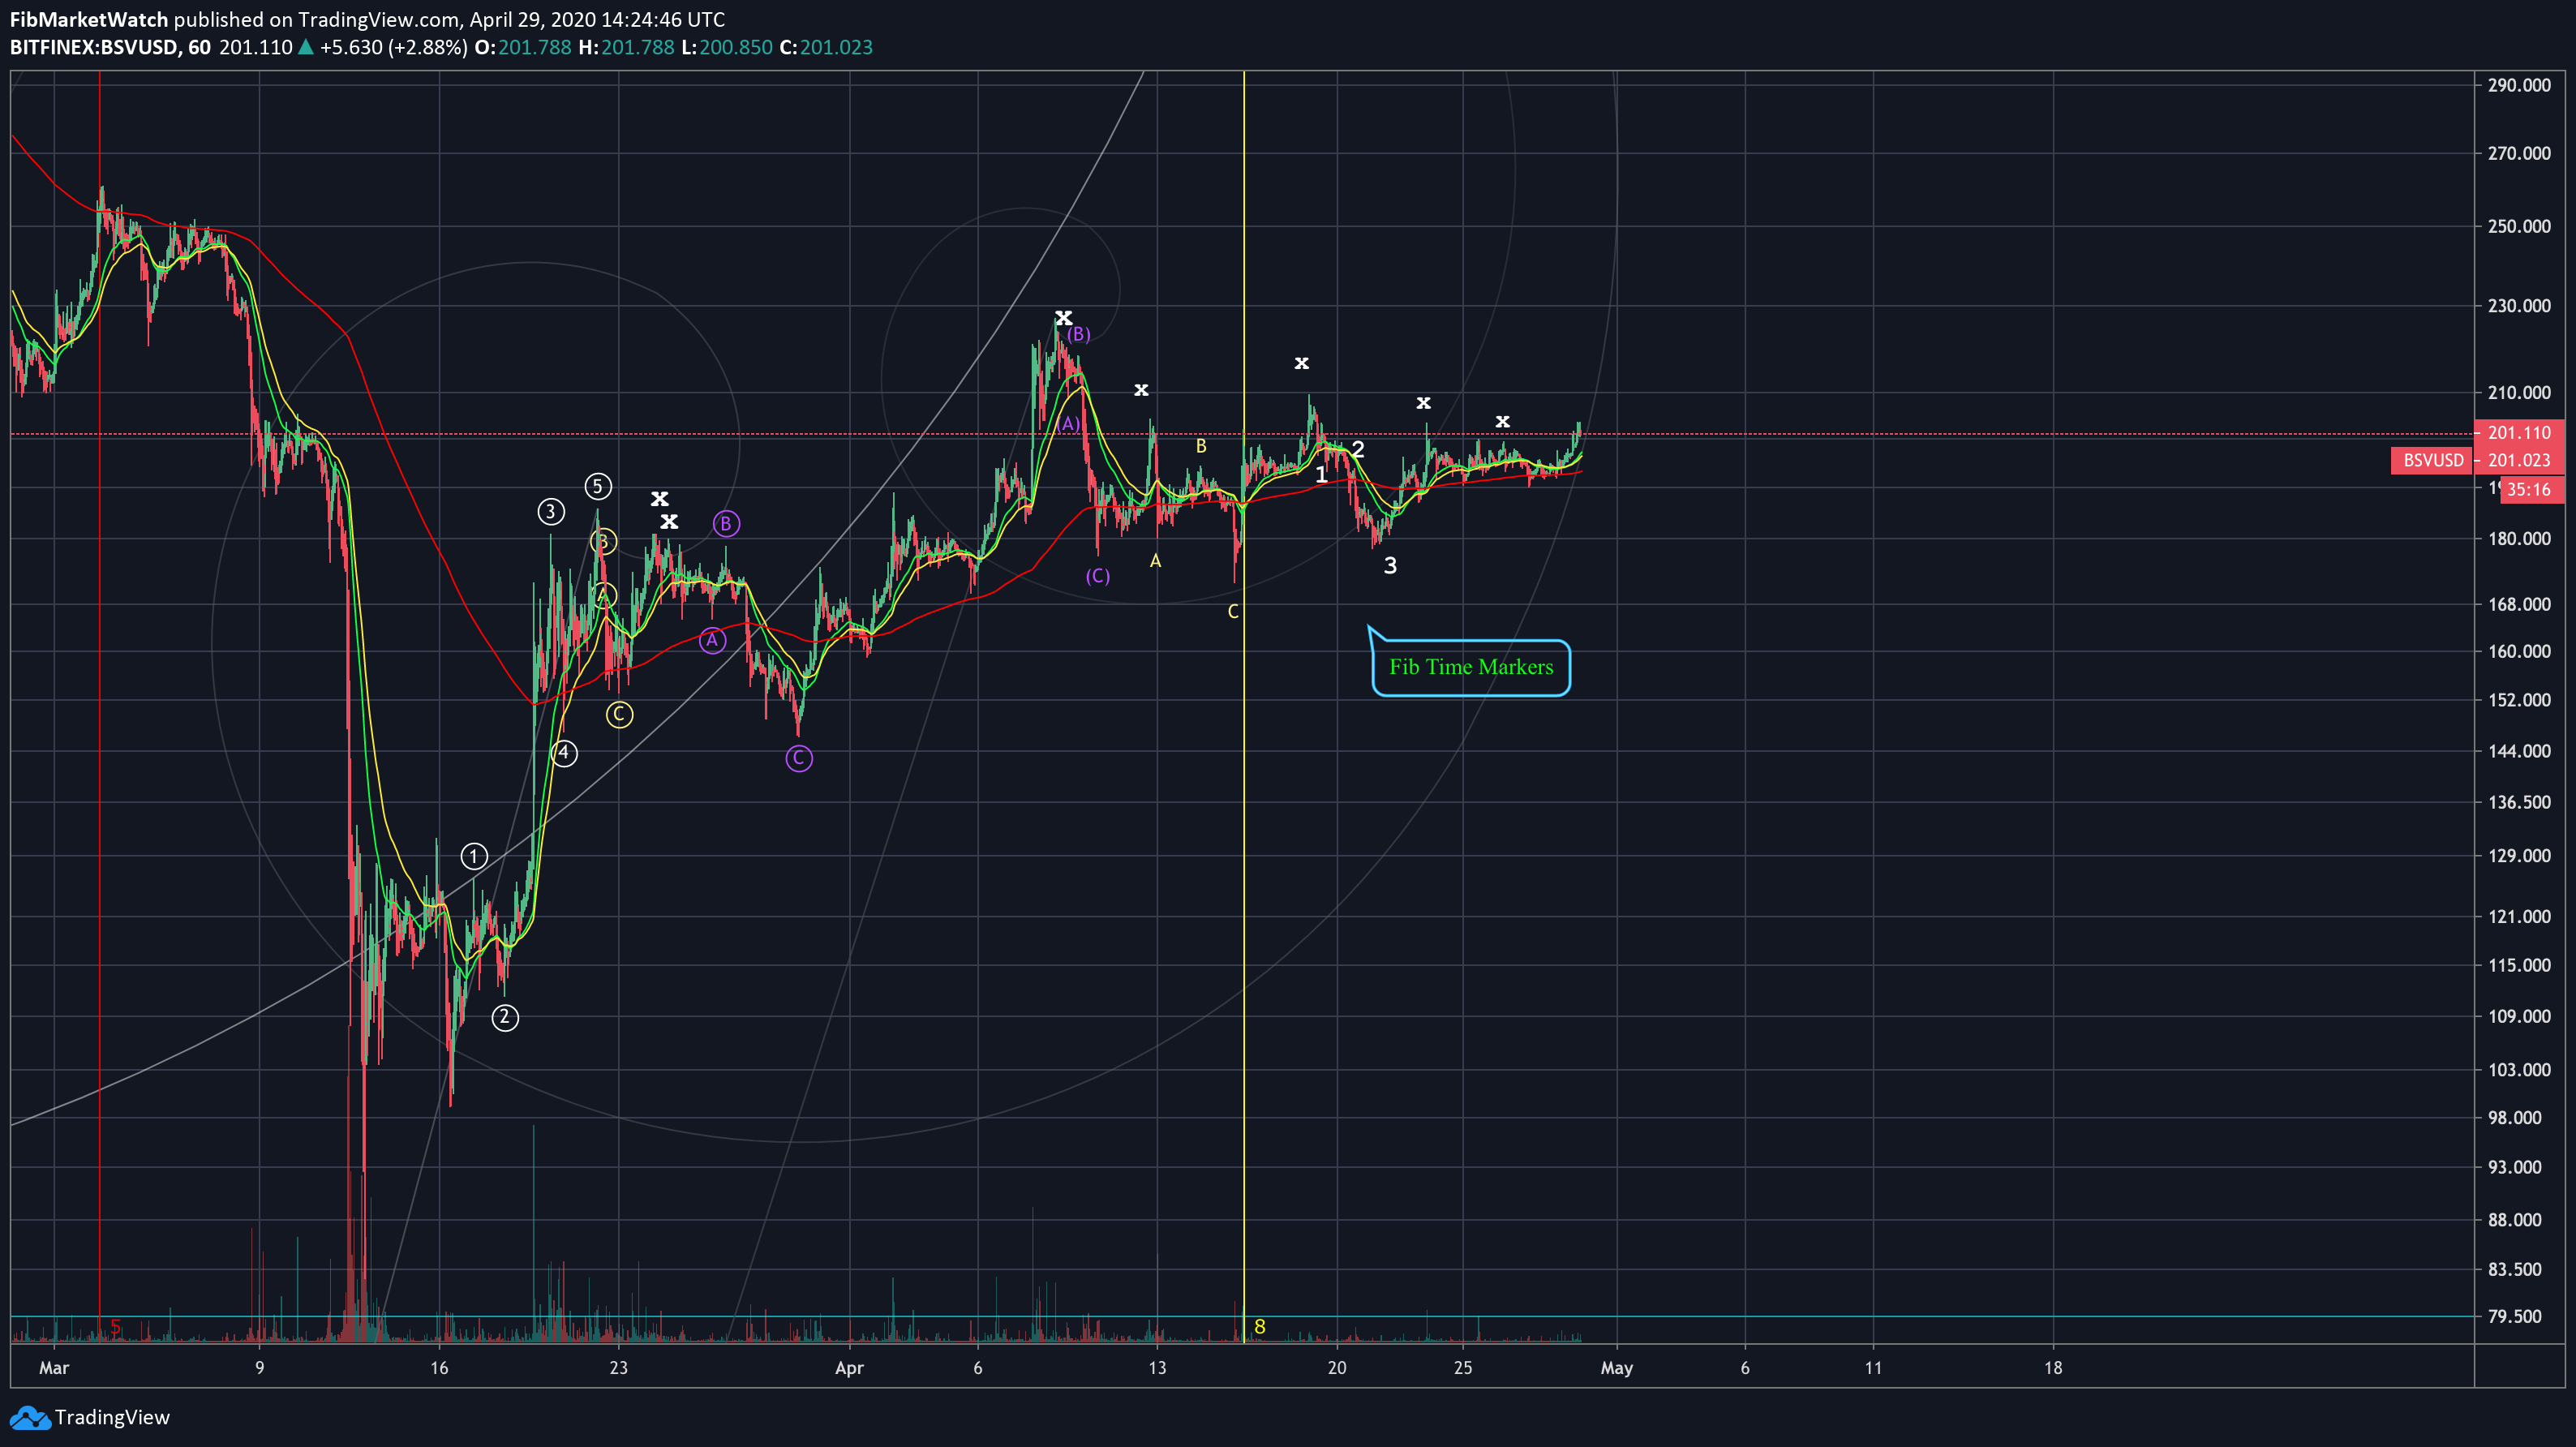Click the plain yellow C near the yellow line
This screenshot has height=1447, width=2576.
coord(1233,611)
